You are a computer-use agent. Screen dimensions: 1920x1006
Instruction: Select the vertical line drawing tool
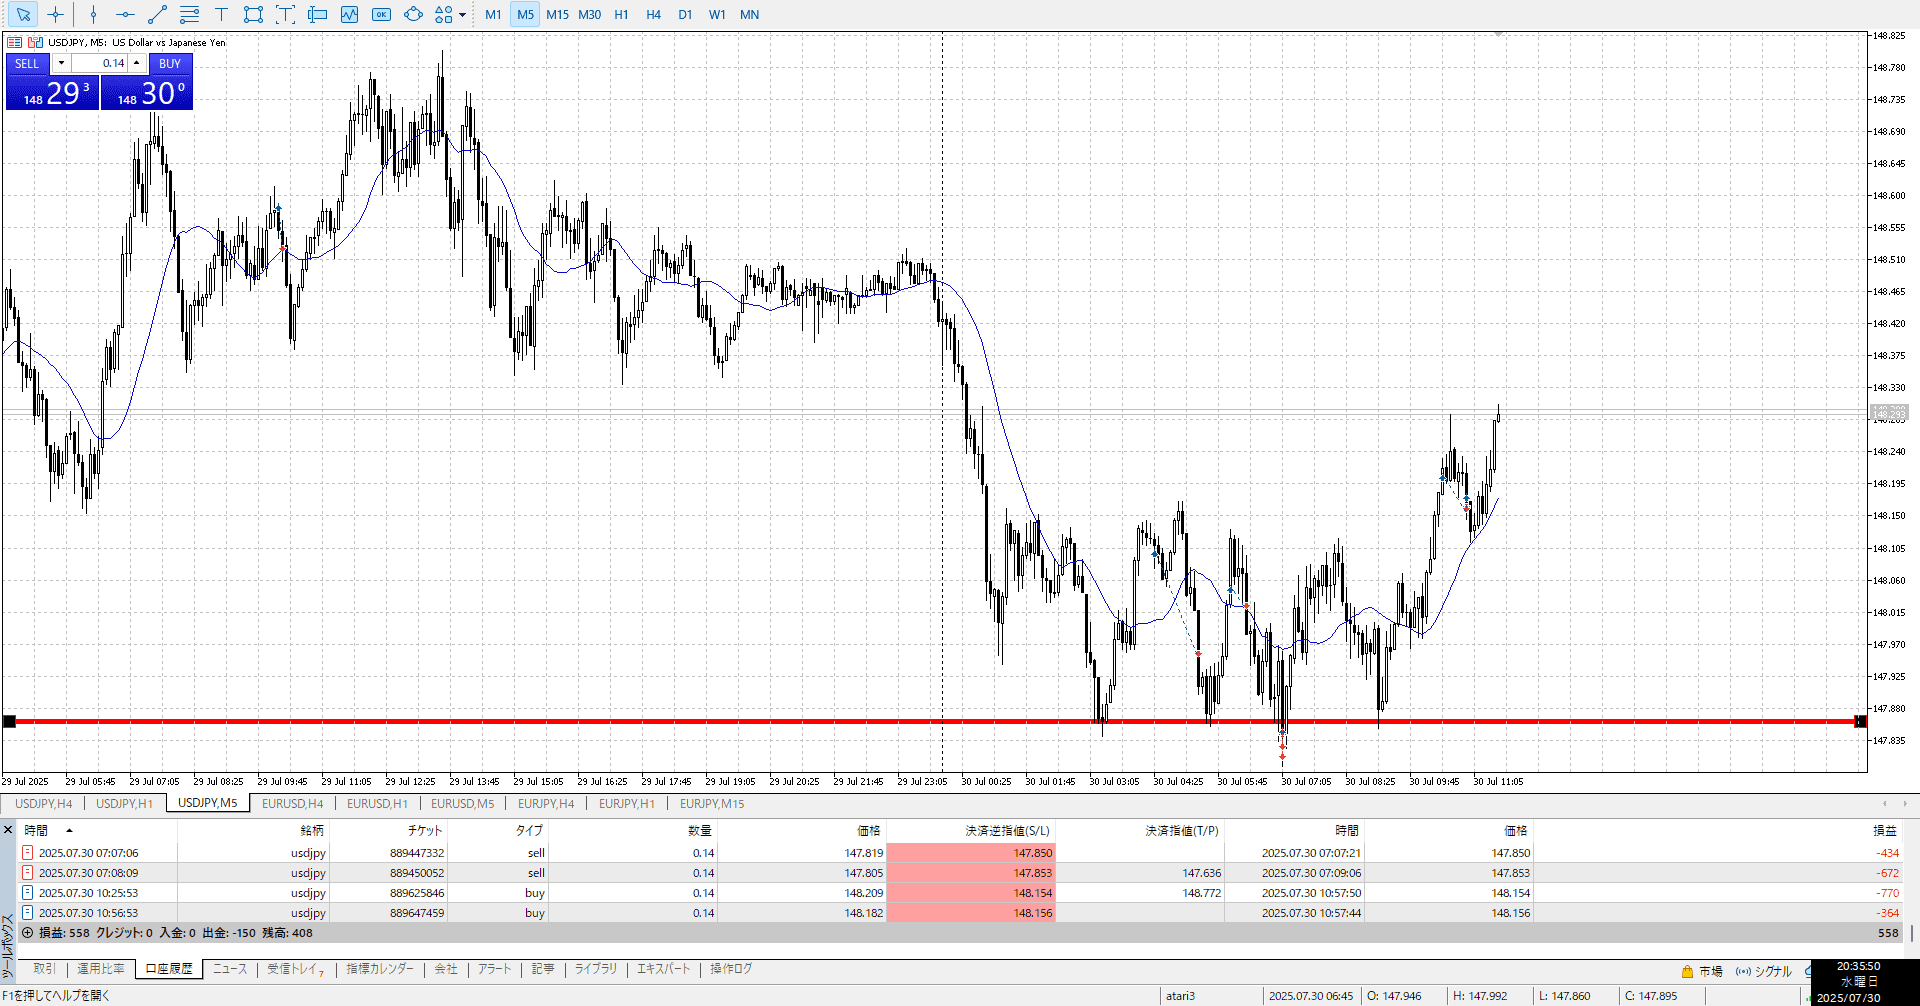(93, 15)
